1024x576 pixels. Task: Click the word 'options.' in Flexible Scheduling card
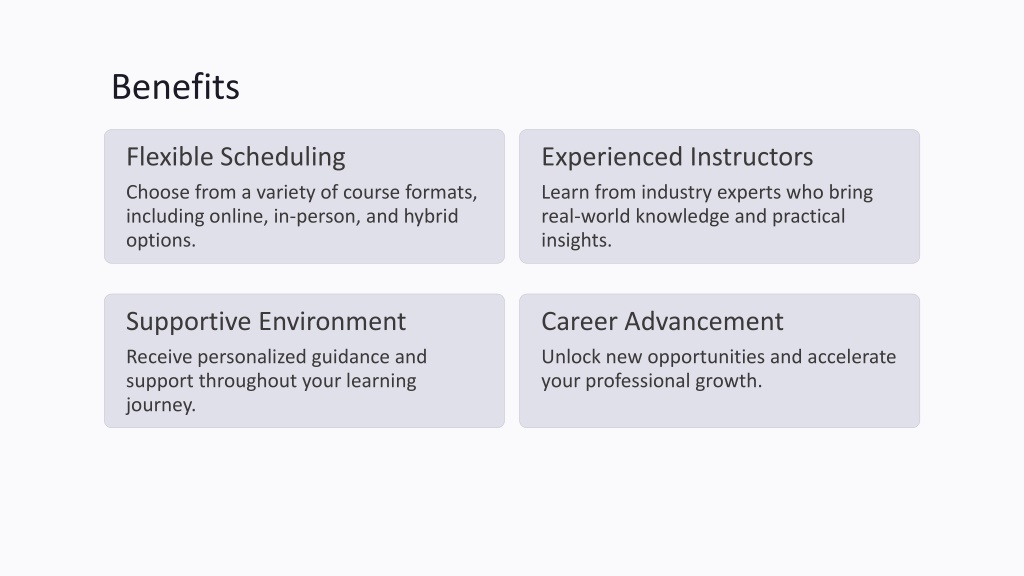[161, 240]
